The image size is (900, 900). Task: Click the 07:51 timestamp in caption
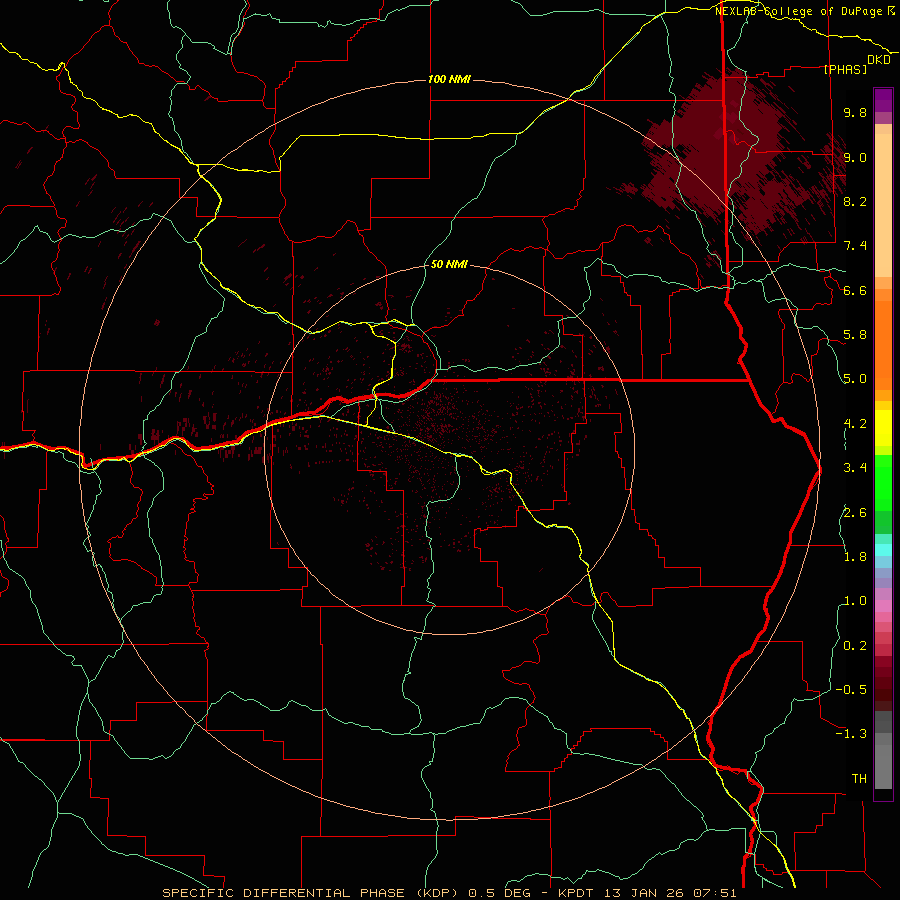pos(715,893)
